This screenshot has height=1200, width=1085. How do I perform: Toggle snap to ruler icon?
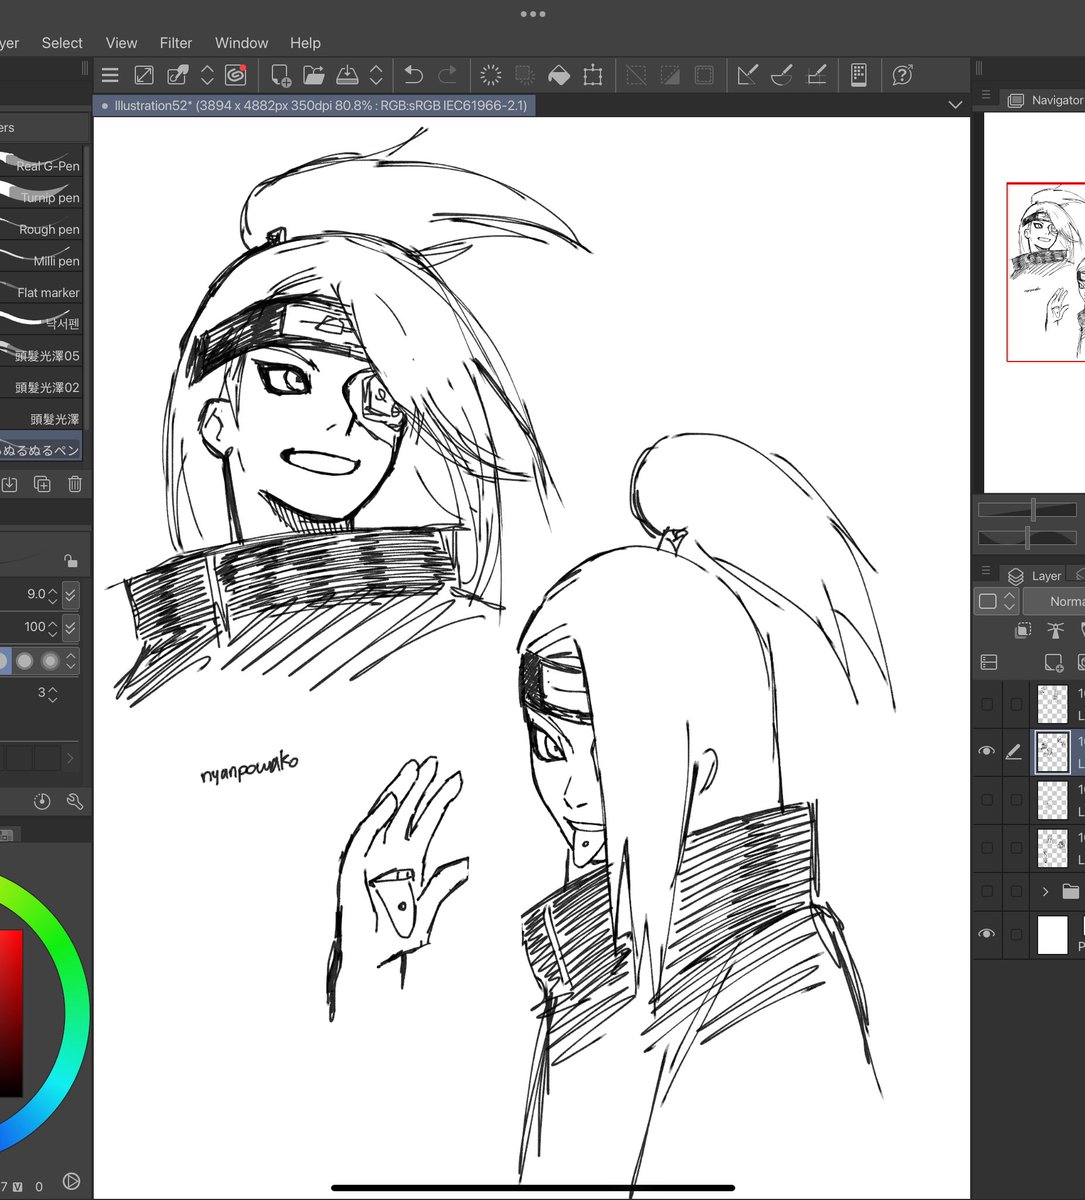coord(747,75)
